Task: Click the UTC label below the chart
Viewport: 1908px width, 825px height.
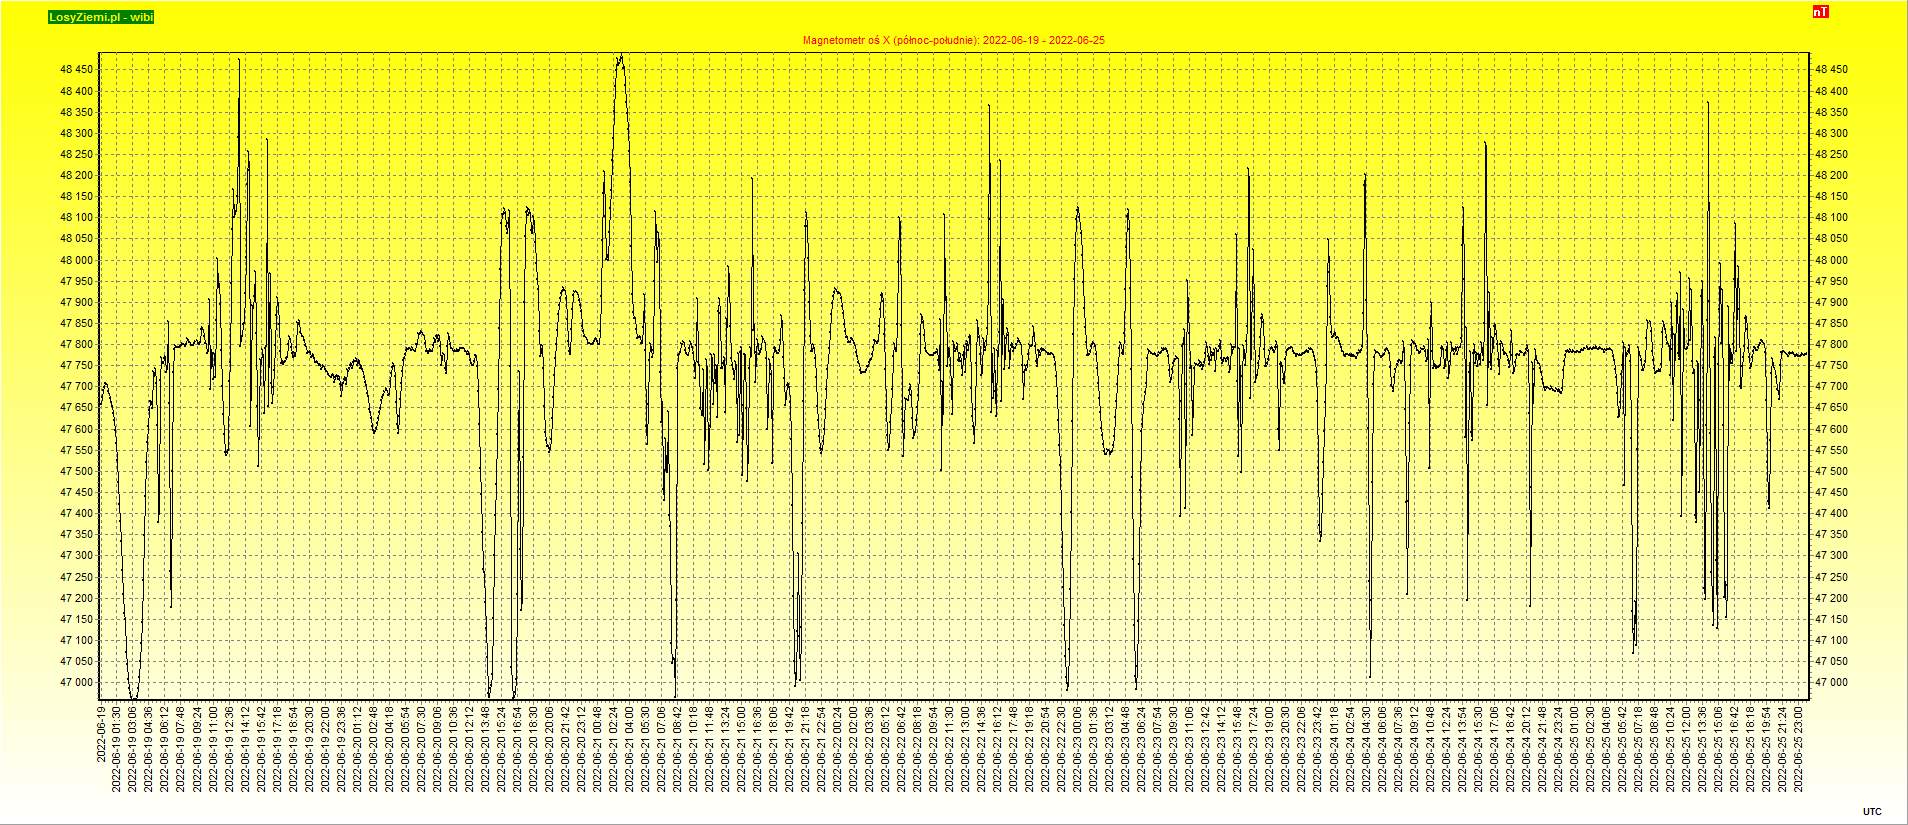Action: coord(1872,811)
